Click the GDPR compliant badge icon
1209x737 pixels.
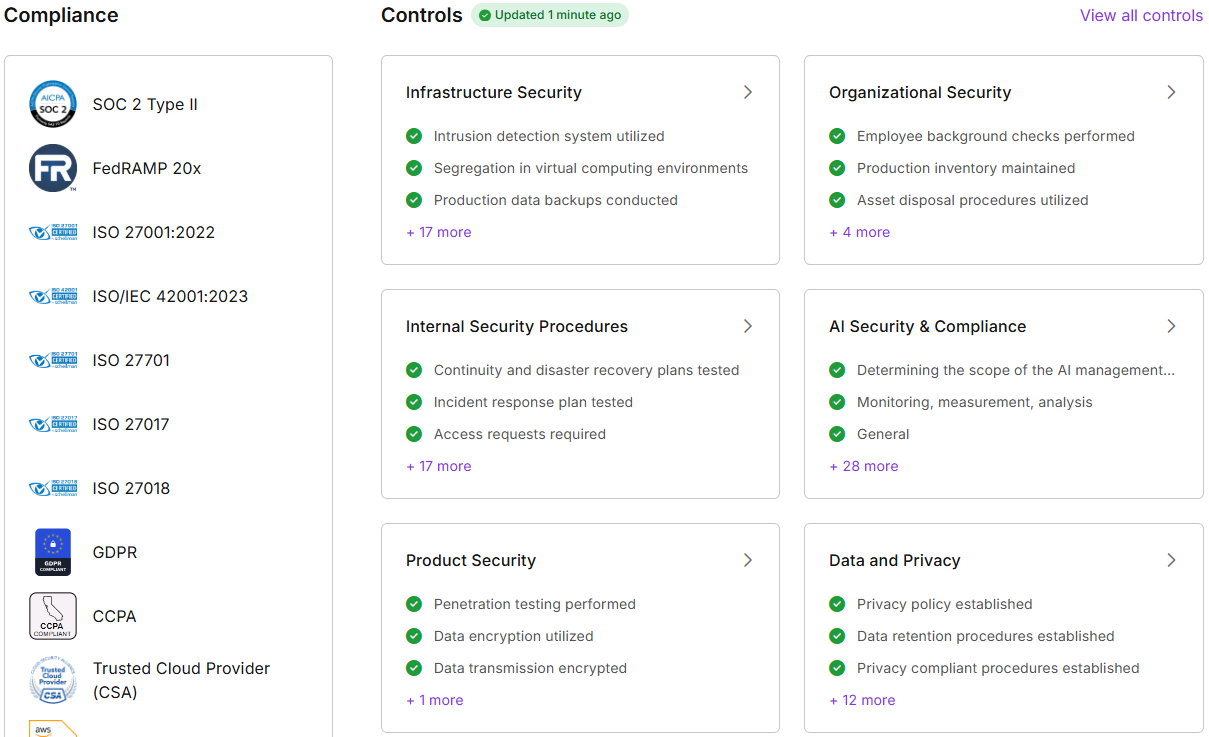click(x=53, y=552)
